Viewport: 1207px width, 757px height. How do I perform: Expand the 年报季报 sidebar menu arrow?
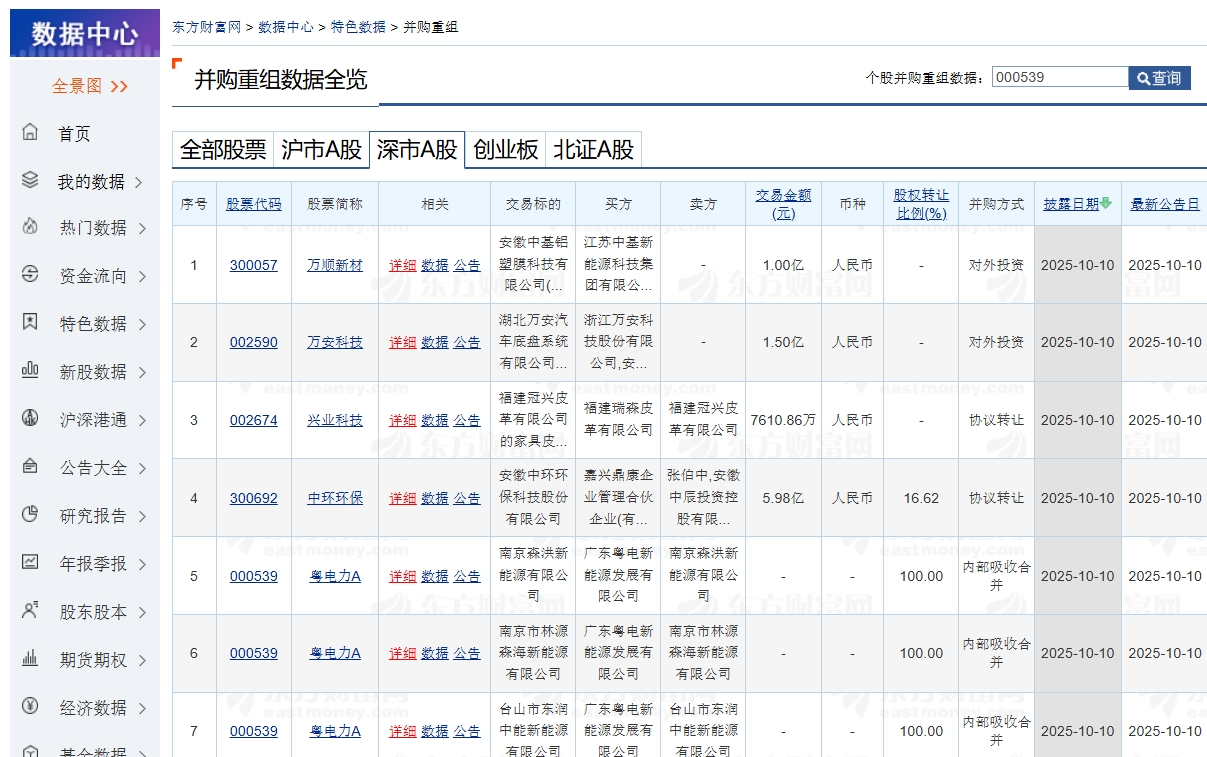click(x=142, y=564)
